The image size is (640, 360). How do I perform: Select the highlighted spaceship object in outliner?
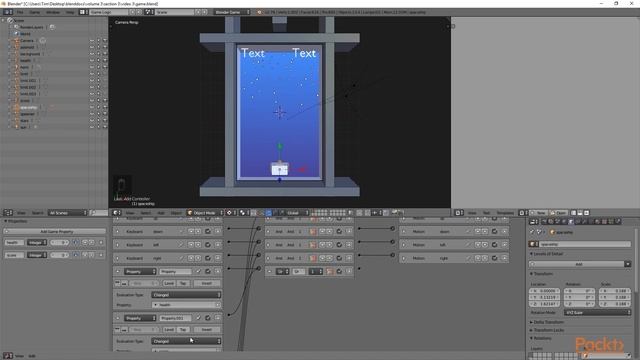coord(29,107)
